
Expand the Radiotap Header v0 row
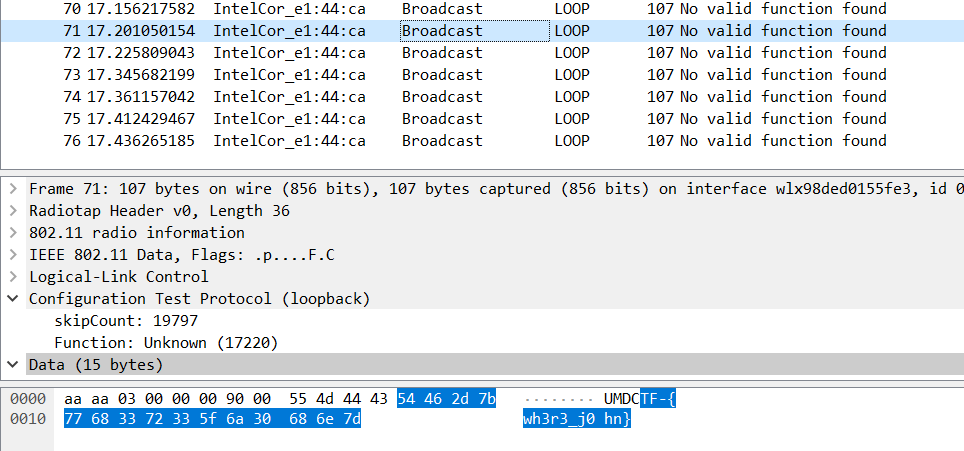pyautogui.click(x=12, y=211)
